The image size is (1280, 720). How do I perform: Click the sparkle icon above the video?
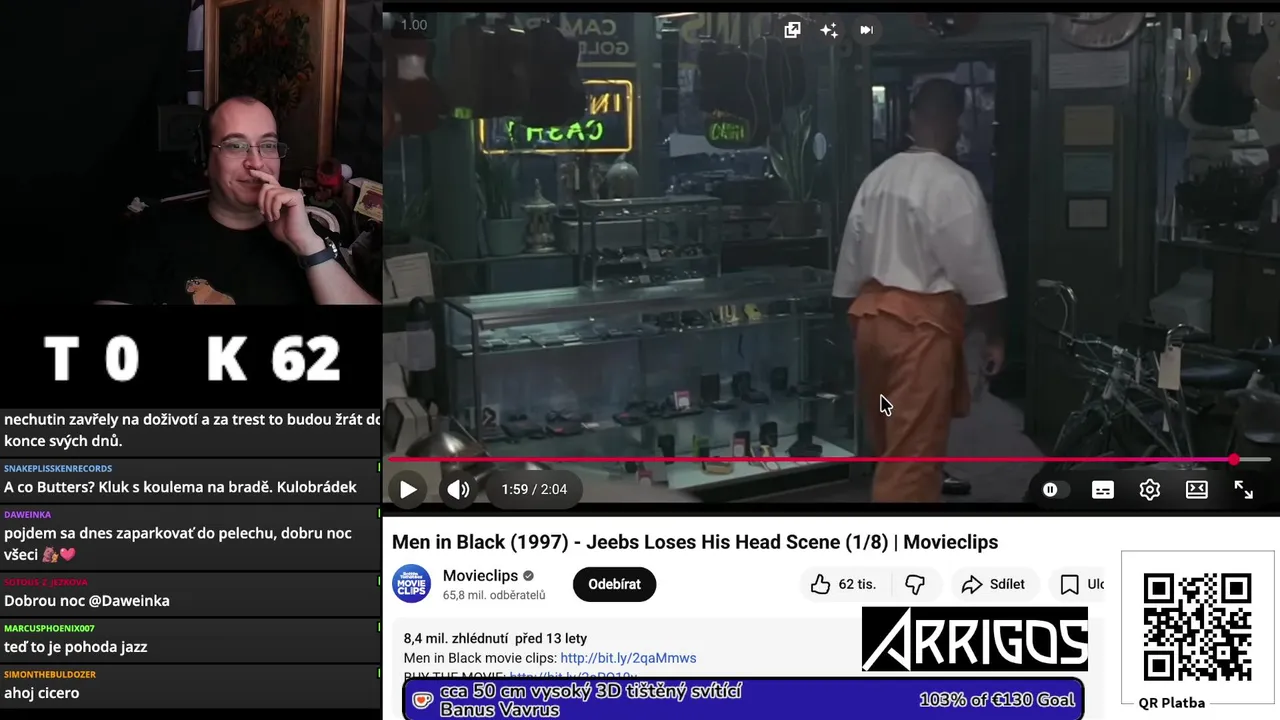coord(829,30)
